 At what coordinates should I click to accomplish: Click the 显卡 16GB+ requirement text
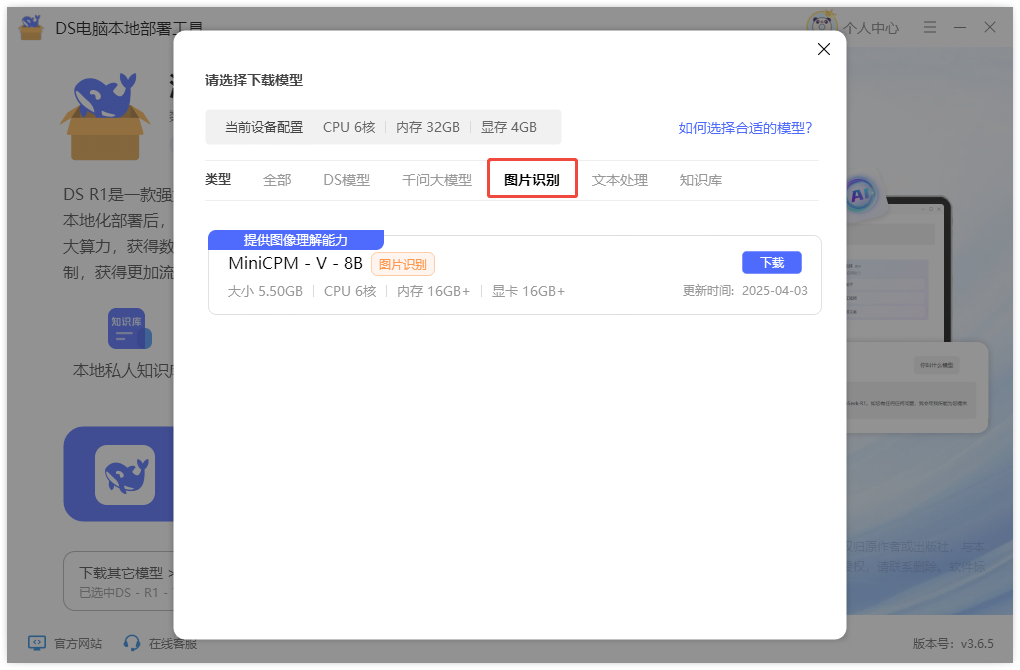tap(528, 291)
